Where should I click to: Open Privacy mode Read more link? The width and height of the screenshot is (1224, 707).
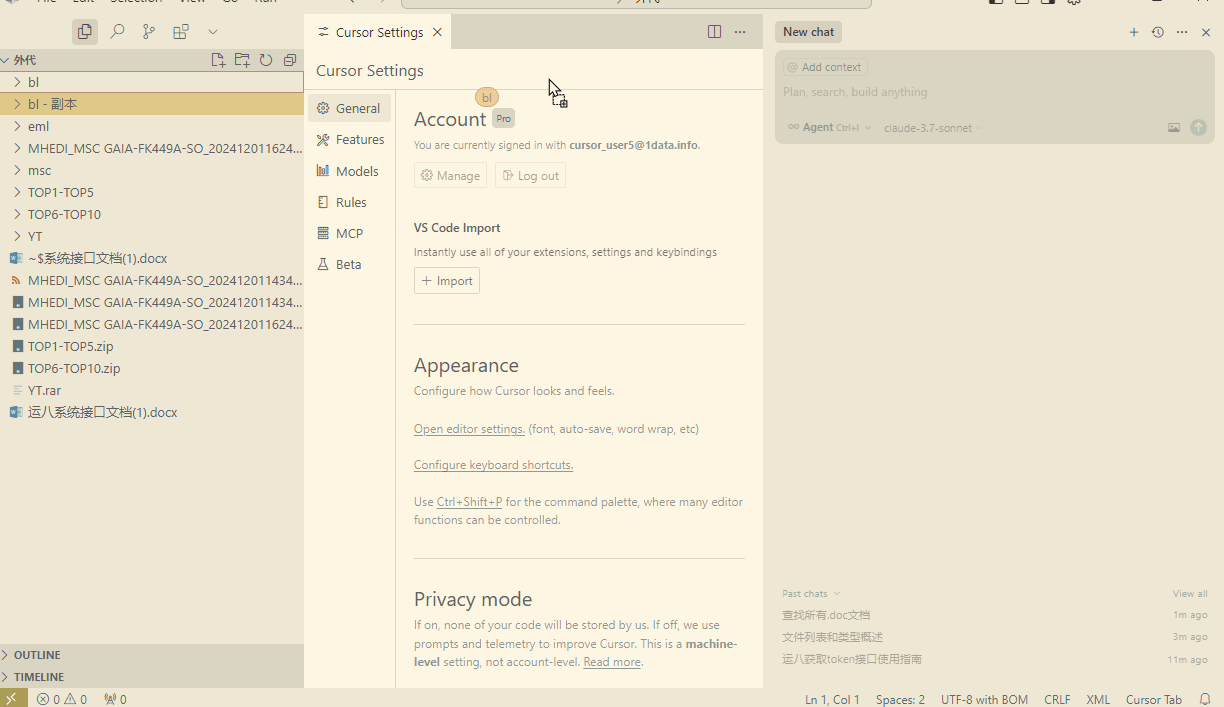pyautogui.click(x=612, y=662)
